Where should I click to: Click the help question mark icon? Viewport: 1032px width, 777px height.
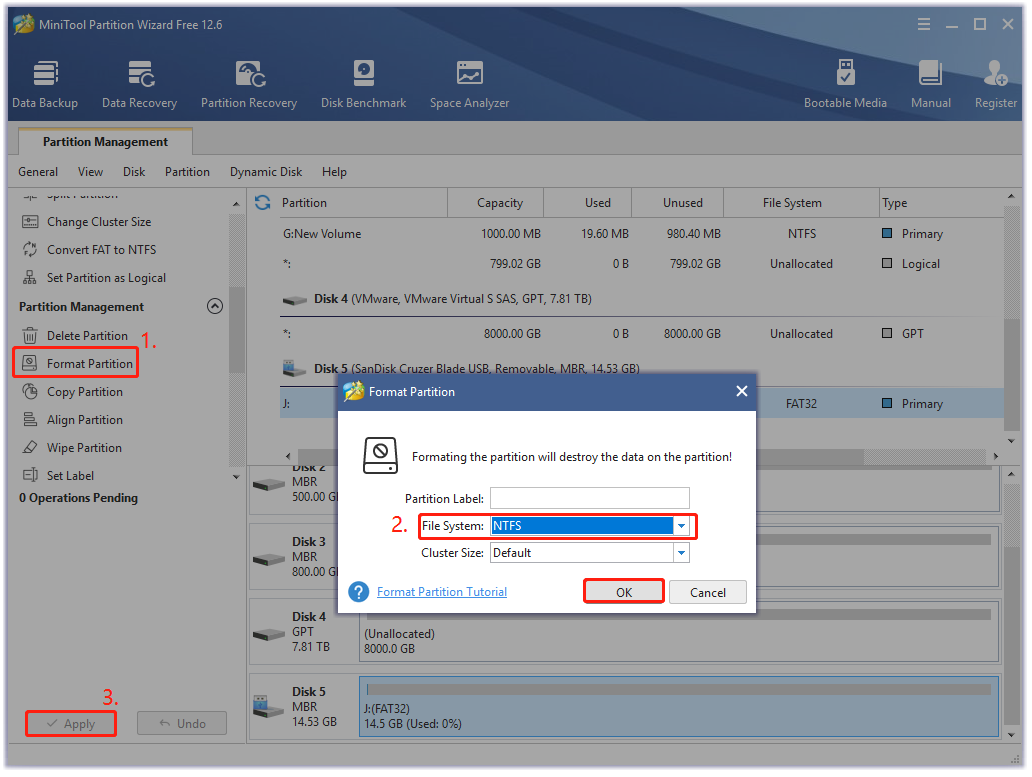click(x=359, y=592)
